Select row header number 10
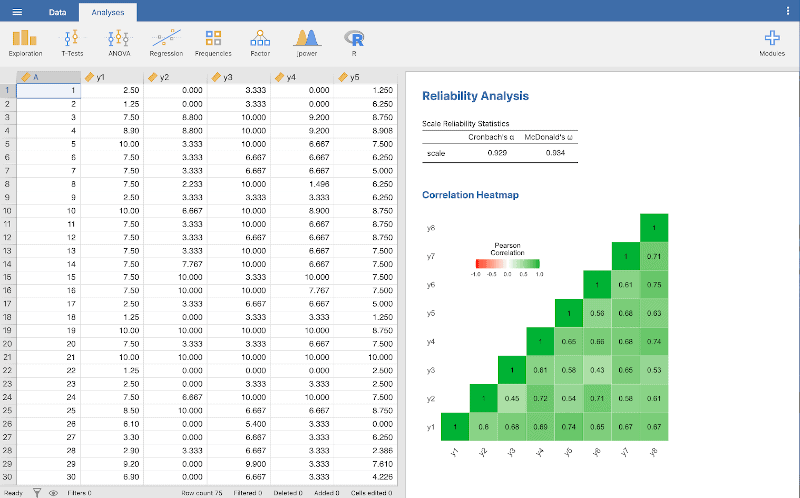 point(7,211)
